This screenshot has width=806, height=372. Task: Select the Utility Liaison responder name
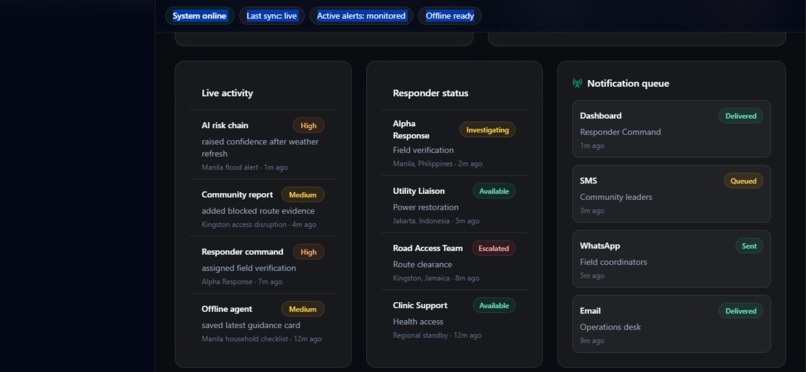pyautogui.click(x=419, y=191)
